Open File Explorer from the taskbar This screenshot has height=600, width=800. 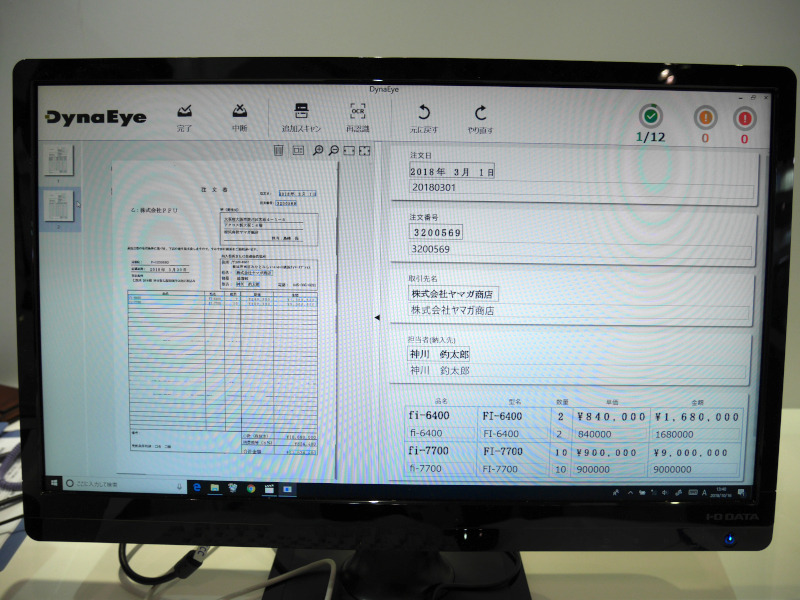point(215,488)
